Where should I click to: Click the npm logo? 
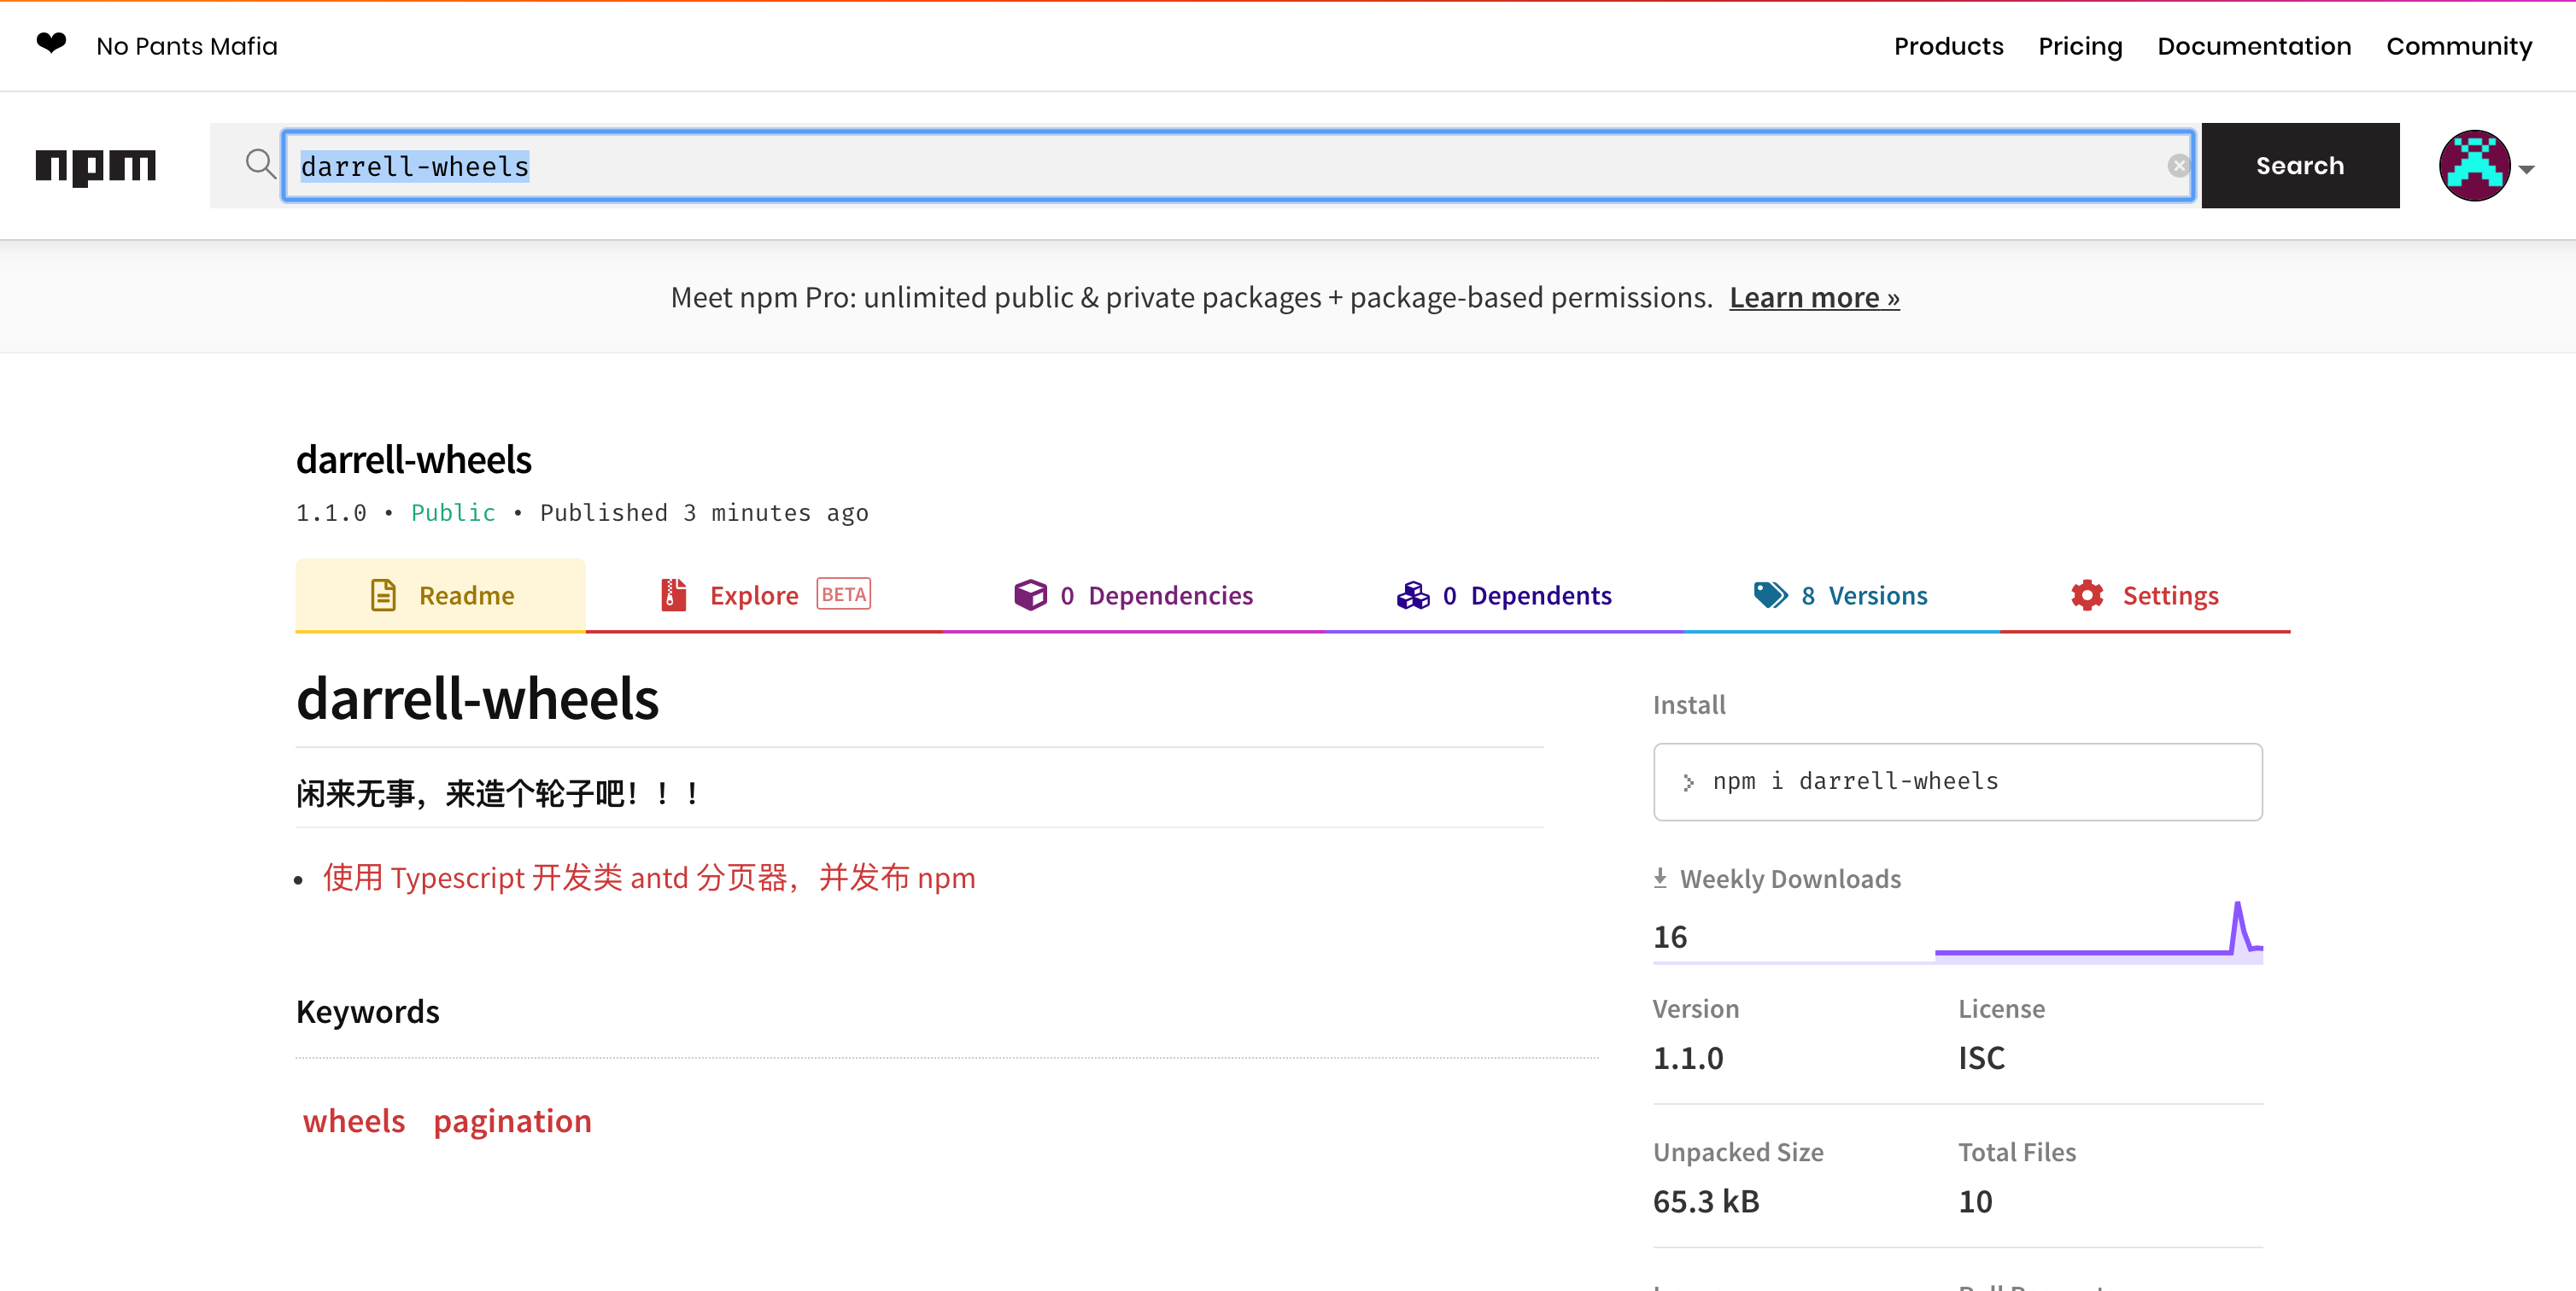96,166
